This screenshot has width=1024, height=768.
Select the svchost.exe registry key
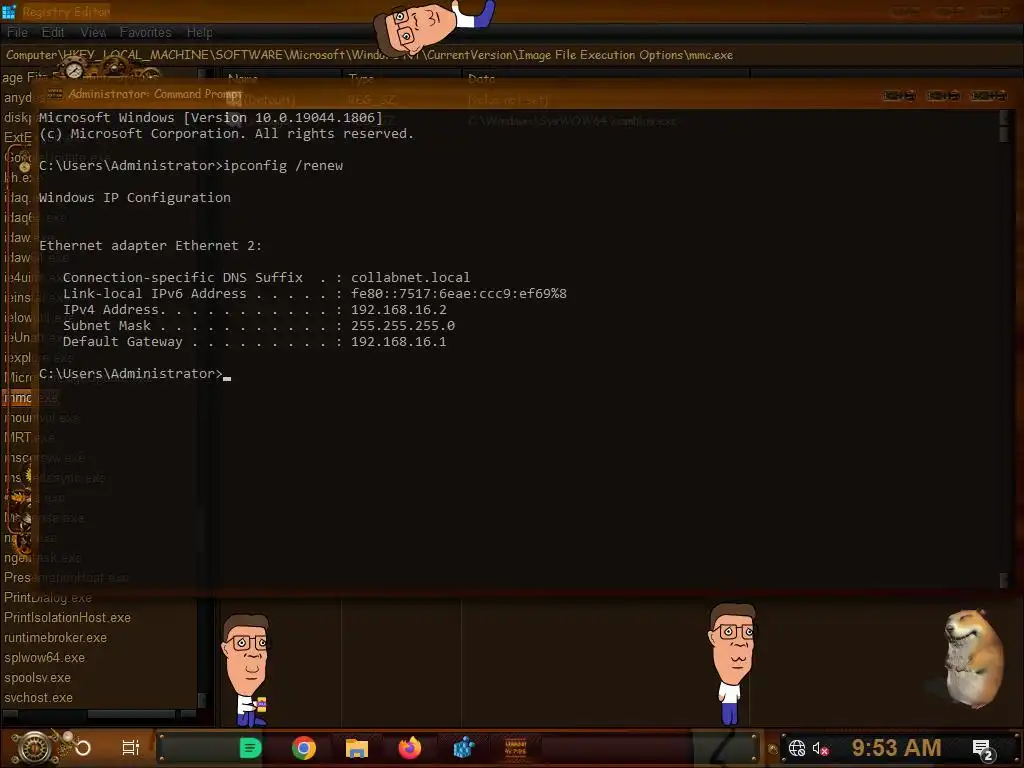point(39,697)
